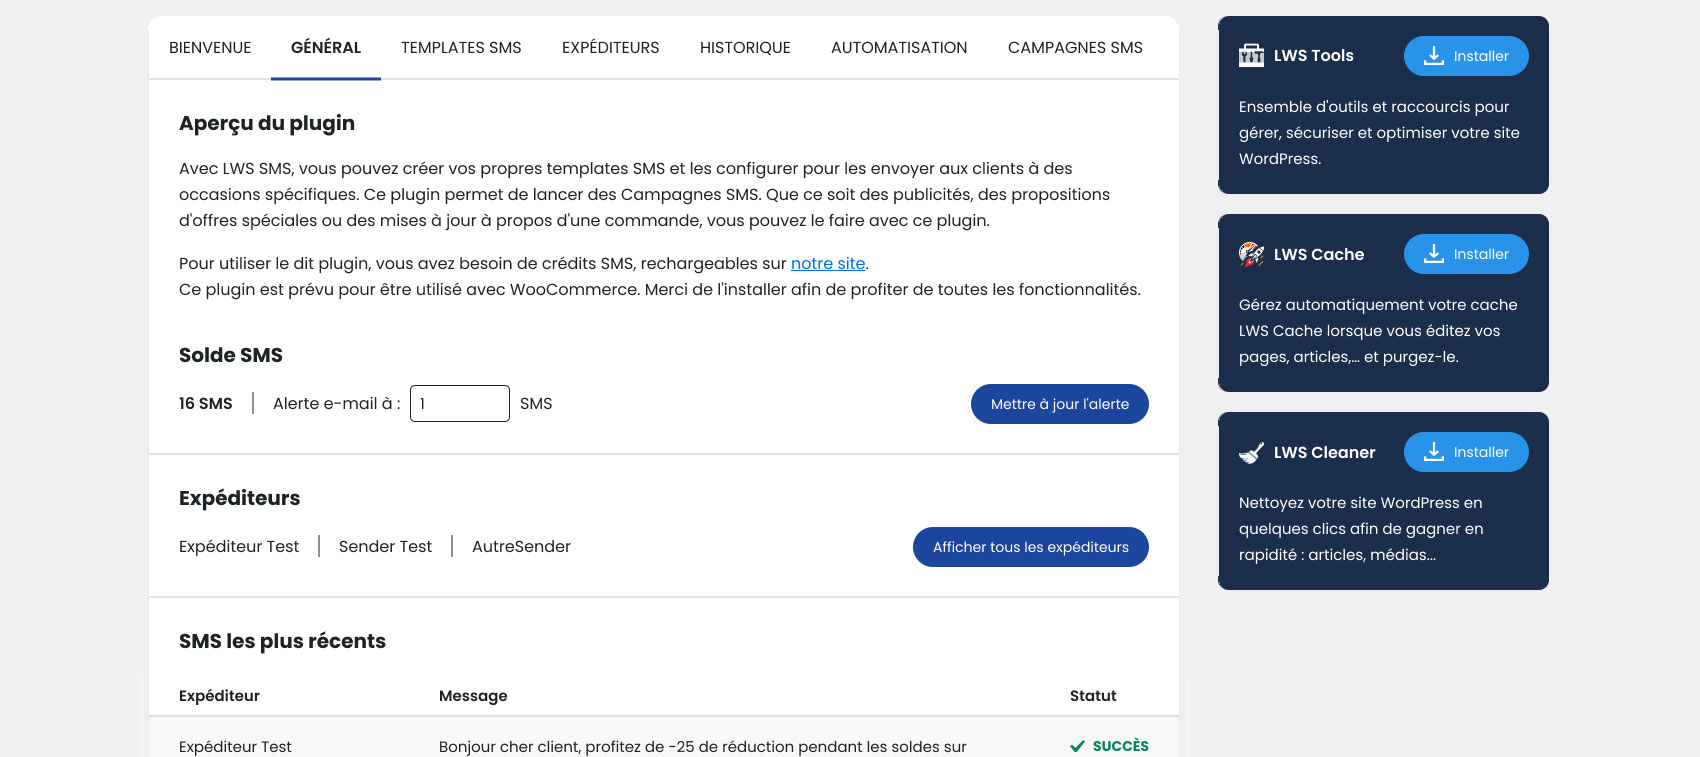Follow the 'notre site' link
The width and height of the screenshot is (1700, 757).
coord(828,264)
